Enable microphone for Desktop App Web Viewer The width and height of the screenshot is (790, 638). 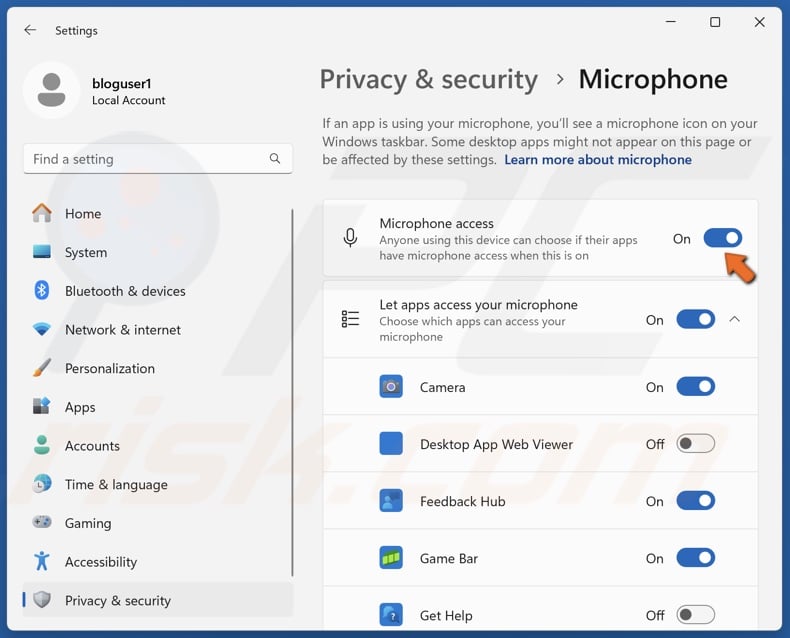click(695, 444)
